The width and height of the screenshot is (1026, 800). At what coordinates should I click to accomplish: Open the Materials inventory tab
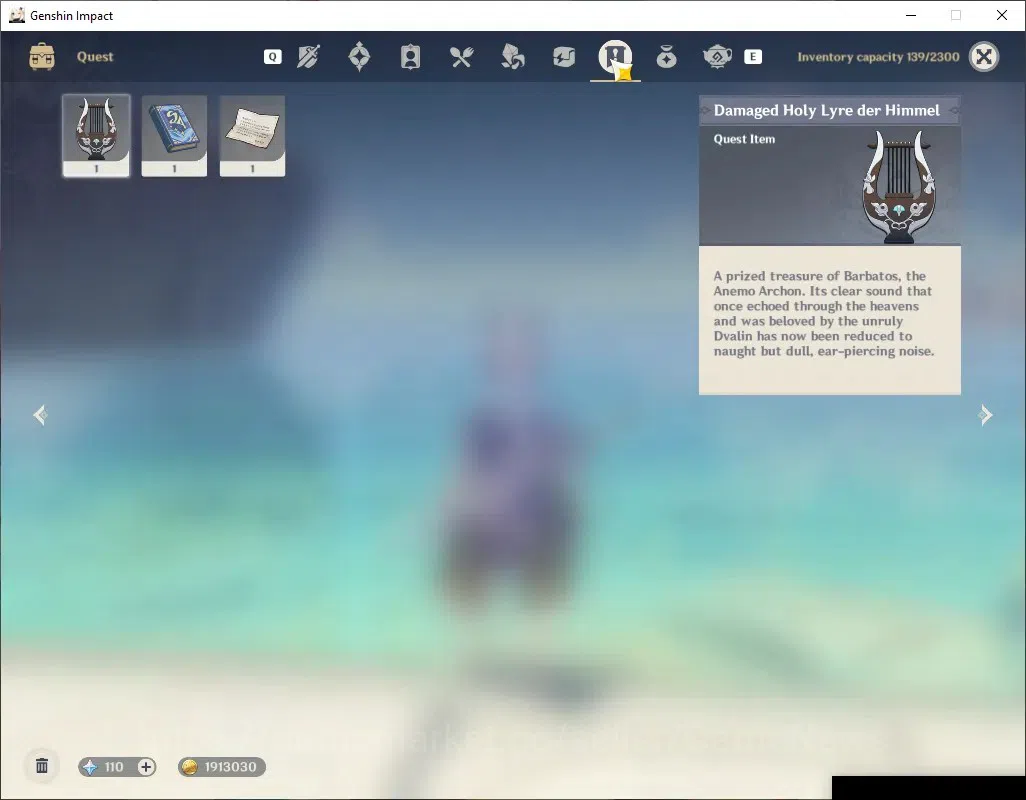pos(512,57)
